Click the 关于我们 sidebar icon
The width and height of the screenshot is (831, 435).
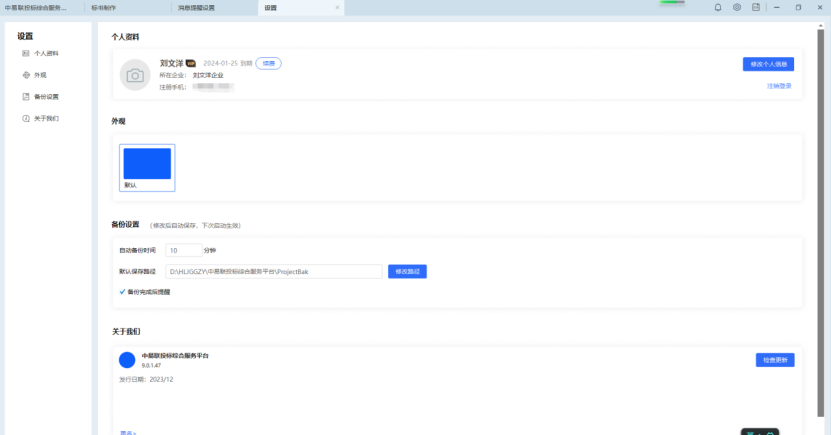26,119
